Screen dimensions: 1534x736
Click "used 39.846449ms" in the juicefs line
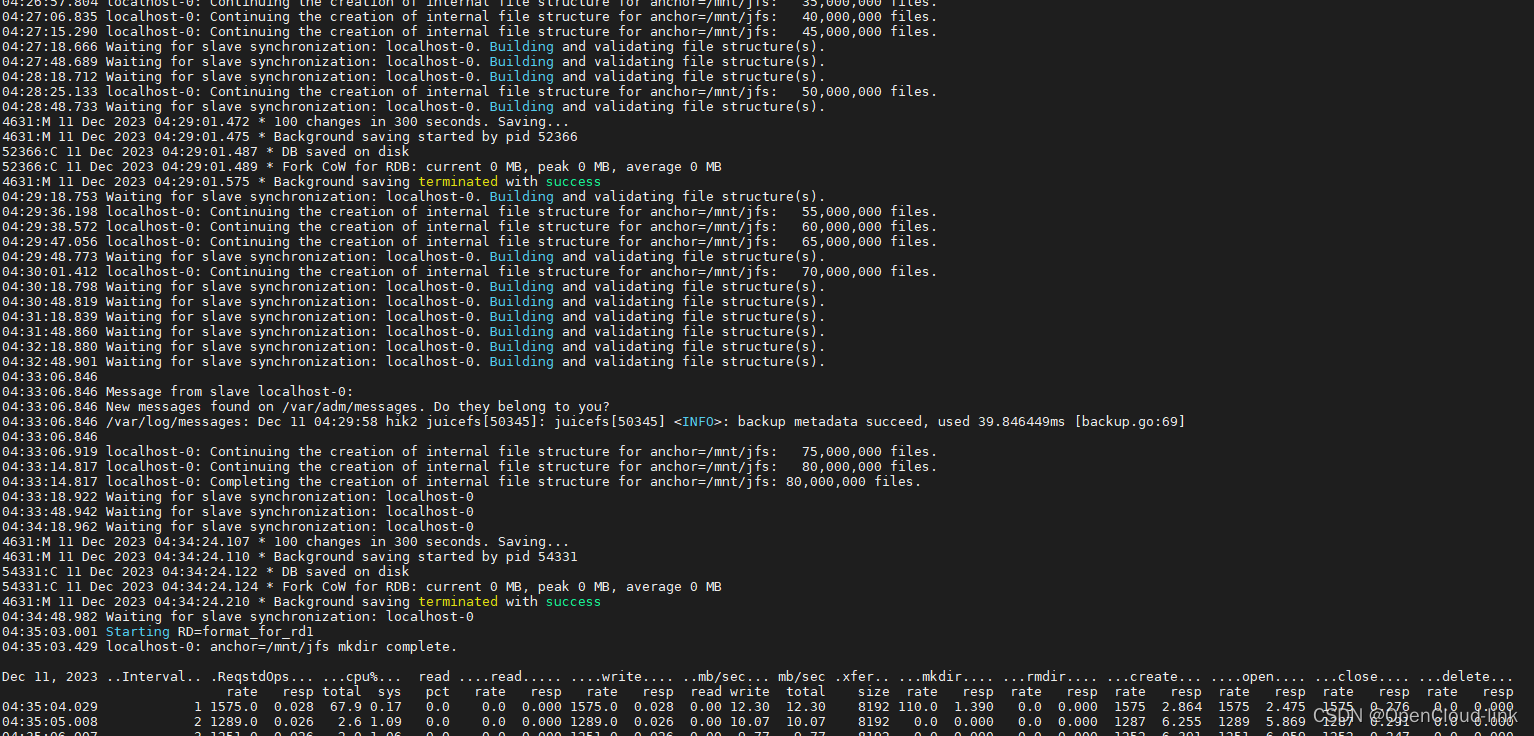point(1001,422)
